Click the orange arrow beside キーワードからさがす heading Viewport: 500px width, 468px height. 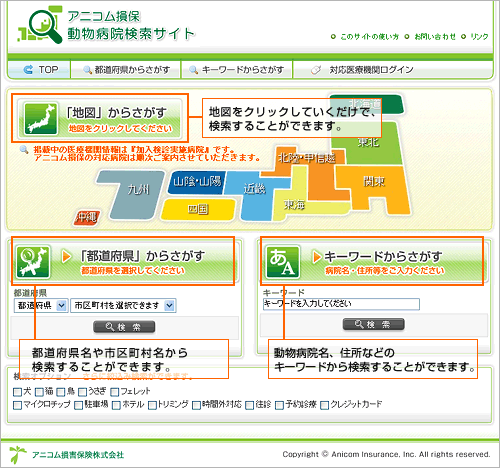317,257
